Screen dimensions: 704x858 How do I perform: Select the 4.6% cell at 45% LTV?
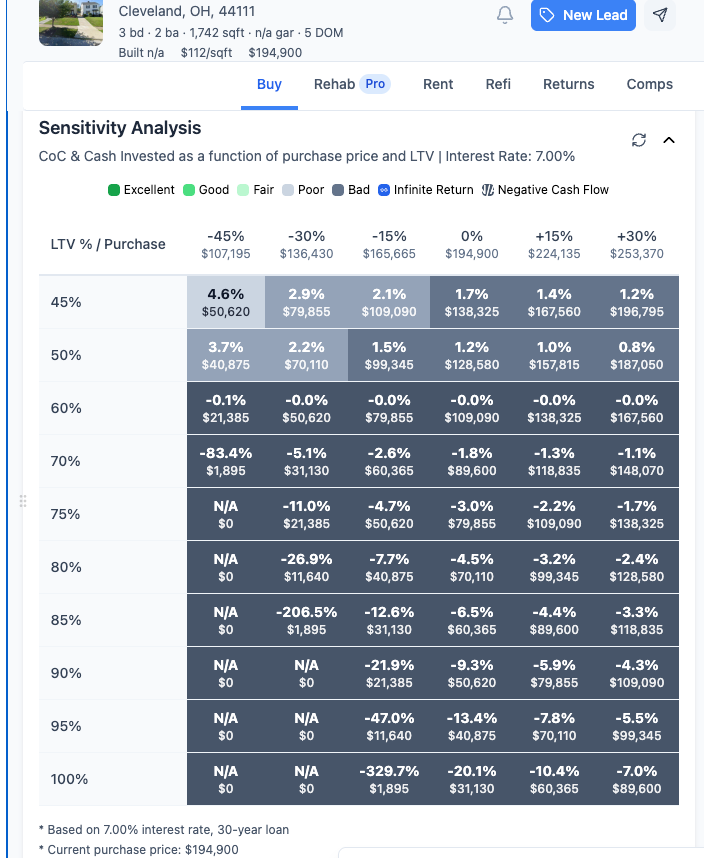(x=226, y=302)
